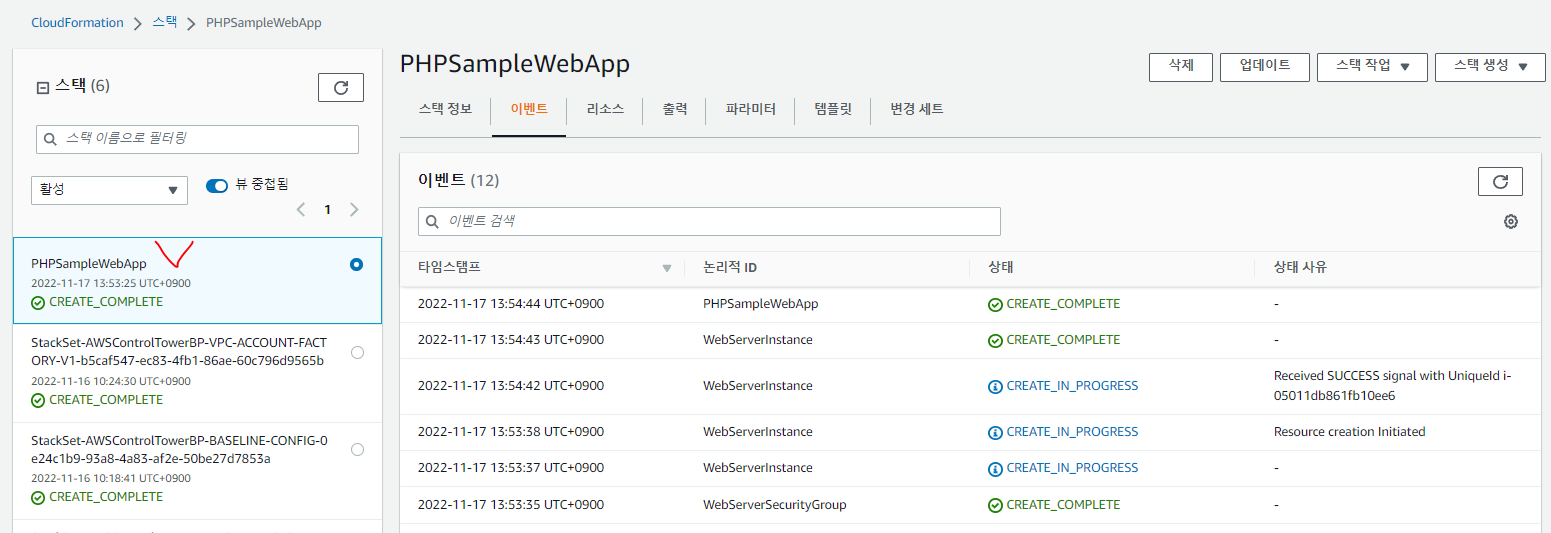Click timestamp 2022-11-17 13:54:44 UTC+0900
The height and width of the screenshot is (533, 1551).
click(511, 304)
